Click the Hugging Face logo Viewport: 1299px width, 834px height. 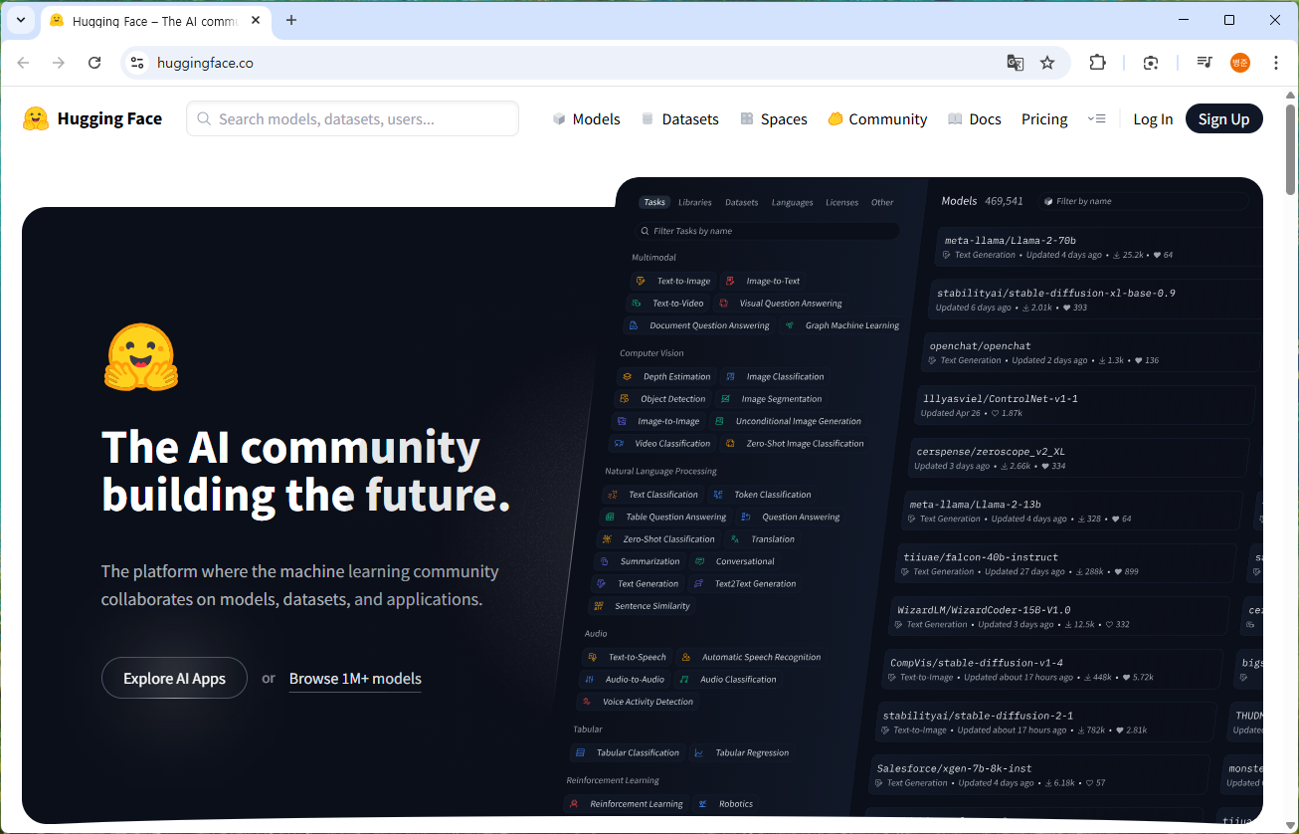coord(92,119)
